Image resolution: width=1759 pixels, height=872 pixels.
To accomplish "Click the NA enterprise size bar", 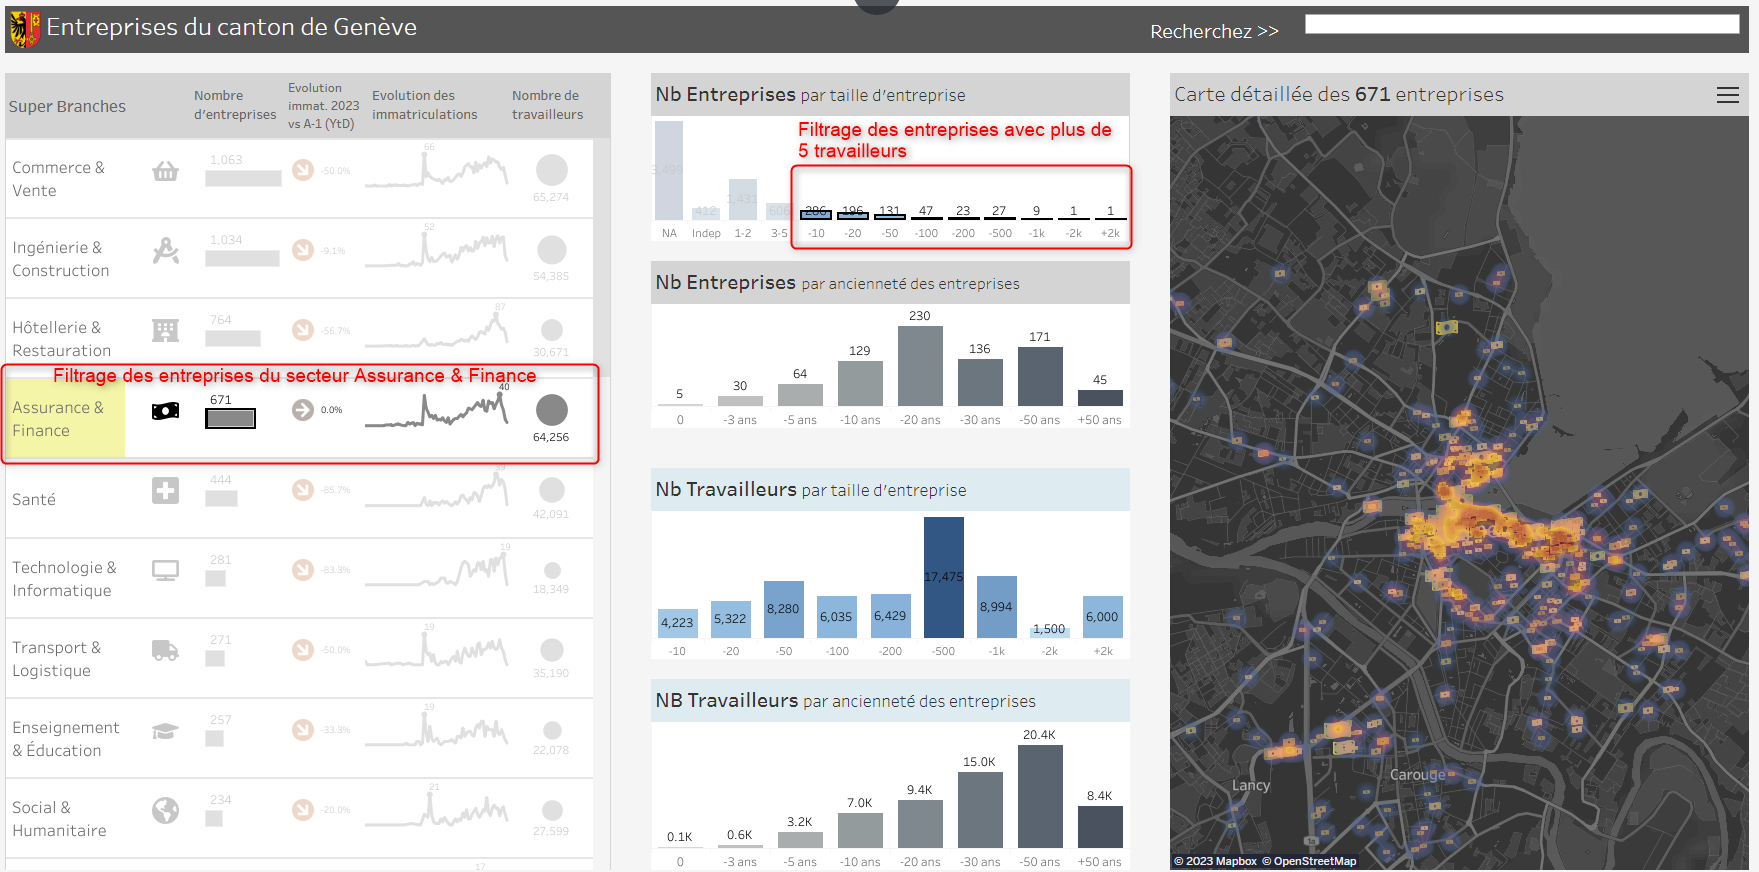I will [x=669, y=170].
